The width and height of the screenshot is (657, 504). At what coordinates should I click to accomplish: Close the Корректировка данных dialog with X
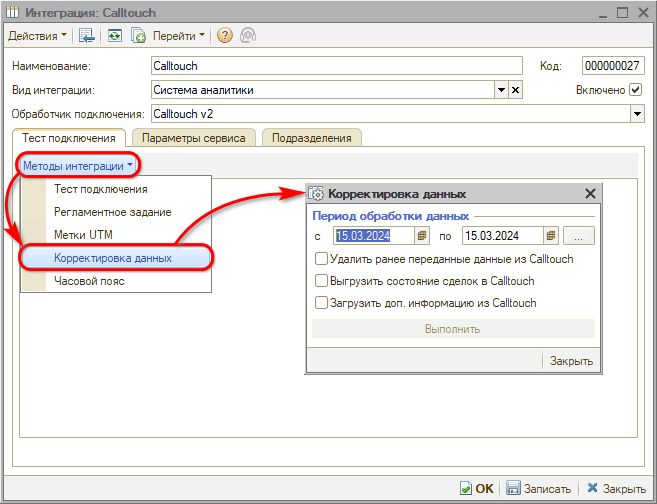pos(590,194)
